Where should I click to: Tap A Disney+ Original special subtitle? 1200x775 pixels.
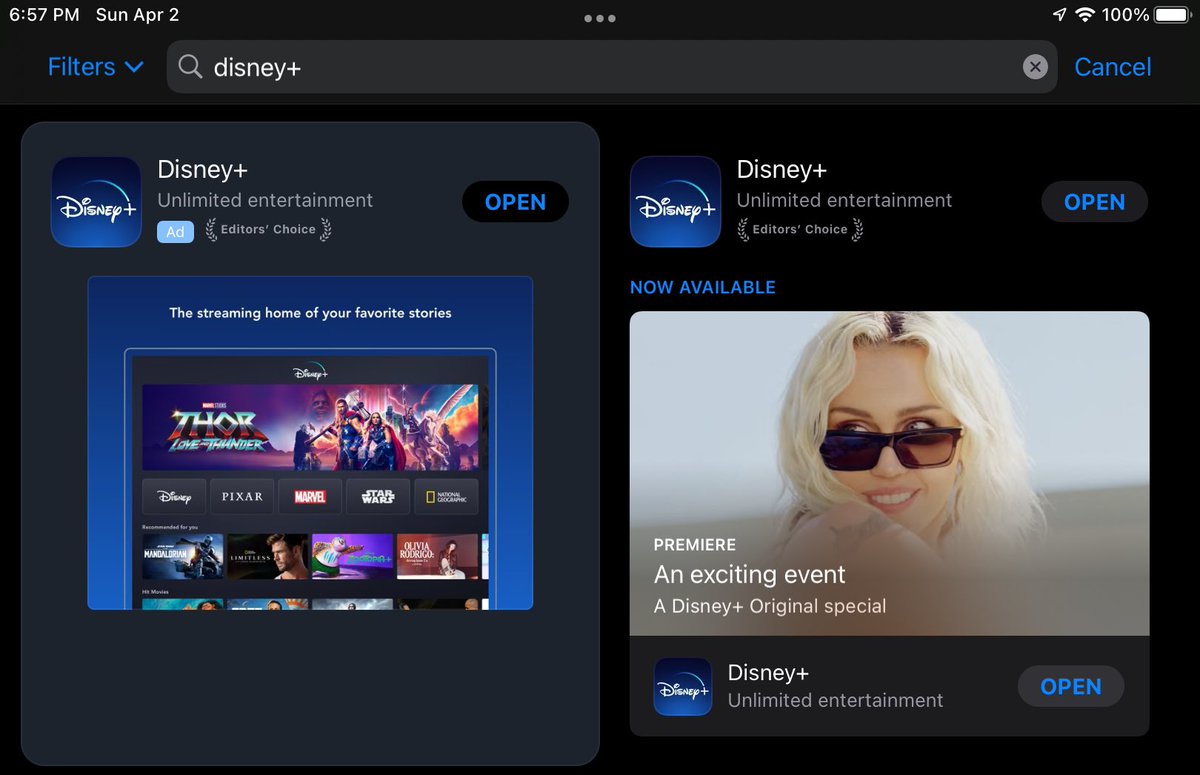tap(770, 606)
